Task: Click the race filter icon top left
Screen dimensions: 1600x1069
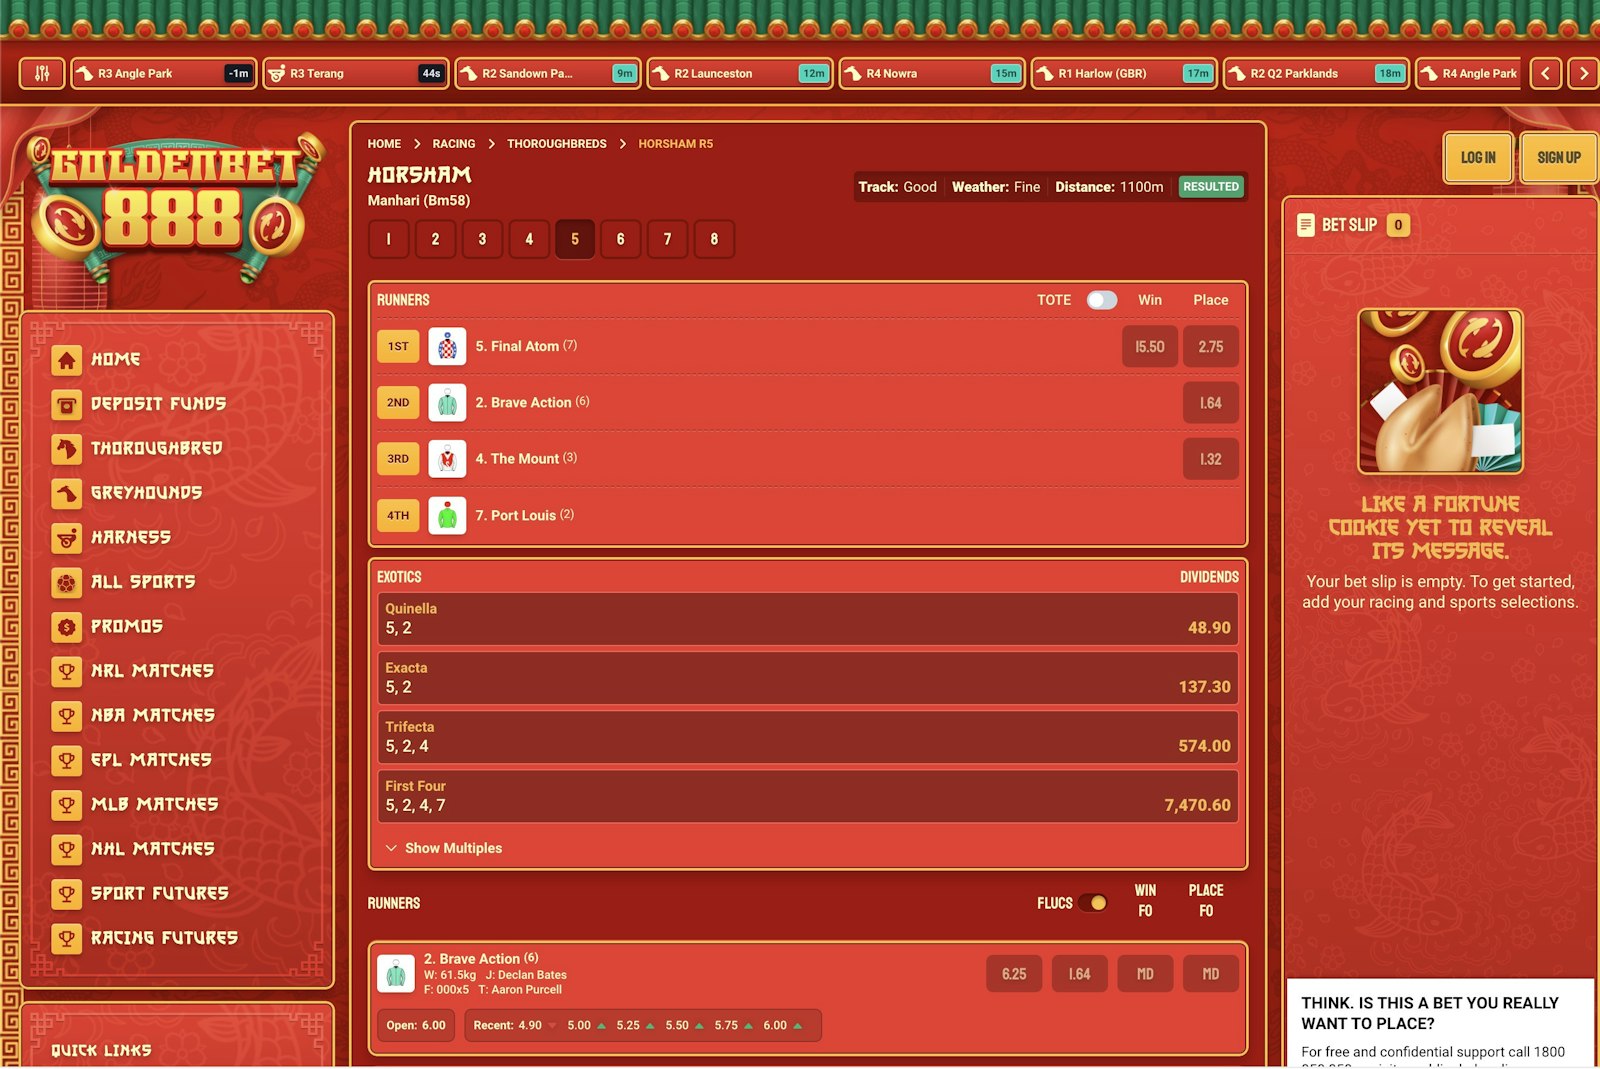Action: click(x=41, y=72)
